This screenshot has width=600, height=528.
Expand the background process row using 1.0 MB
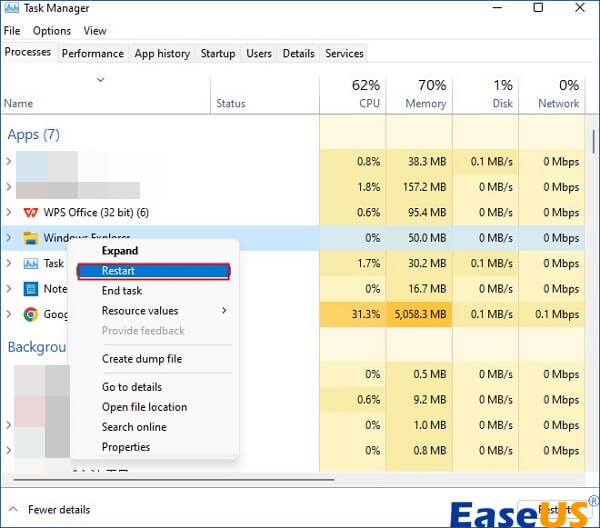point(8,425)
